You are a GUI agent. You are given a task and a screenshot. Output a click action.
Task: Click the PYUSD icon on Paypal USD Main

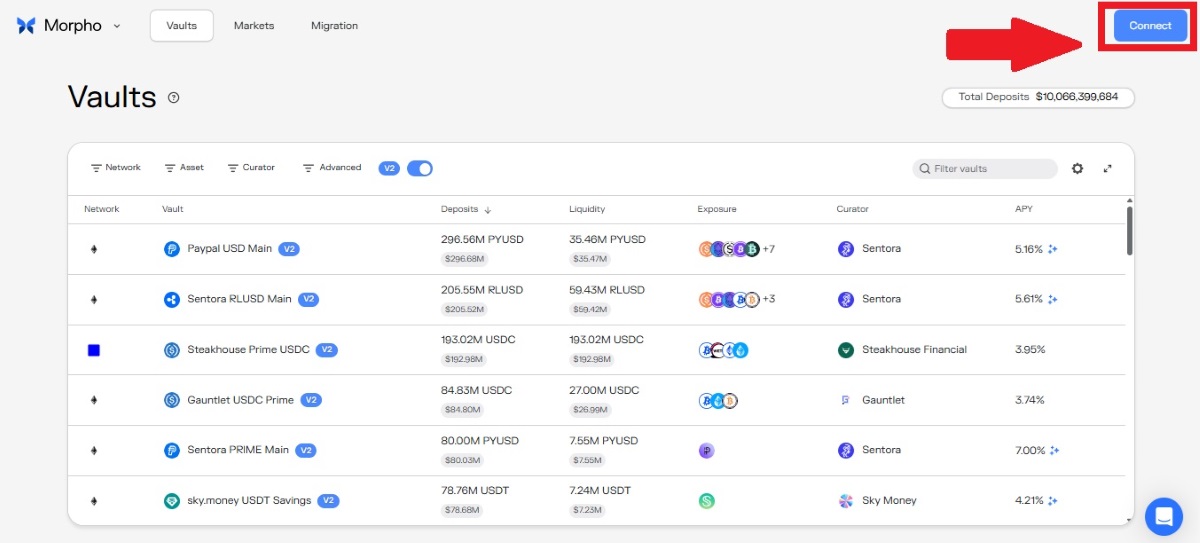tap(172, 249)
